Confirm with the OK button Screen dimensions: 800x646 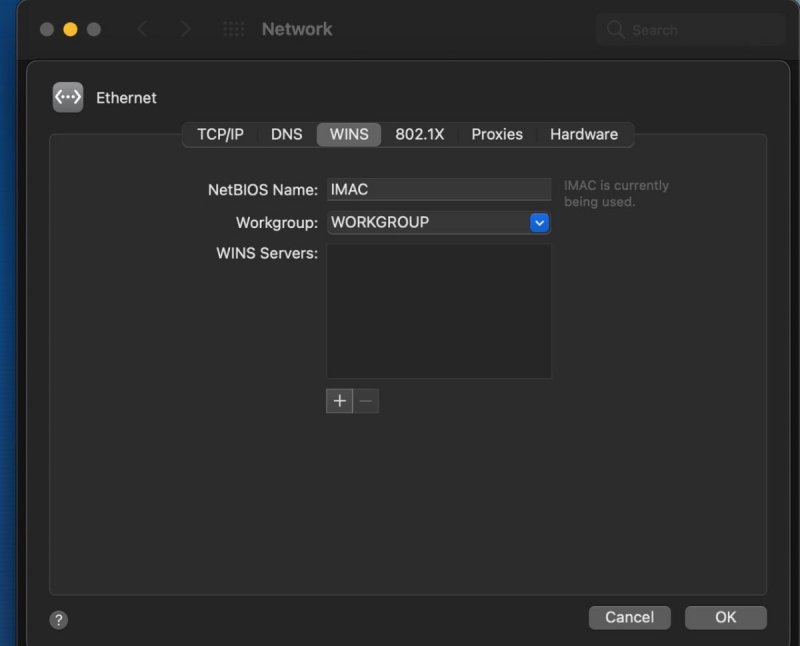(x=725, y=617)
